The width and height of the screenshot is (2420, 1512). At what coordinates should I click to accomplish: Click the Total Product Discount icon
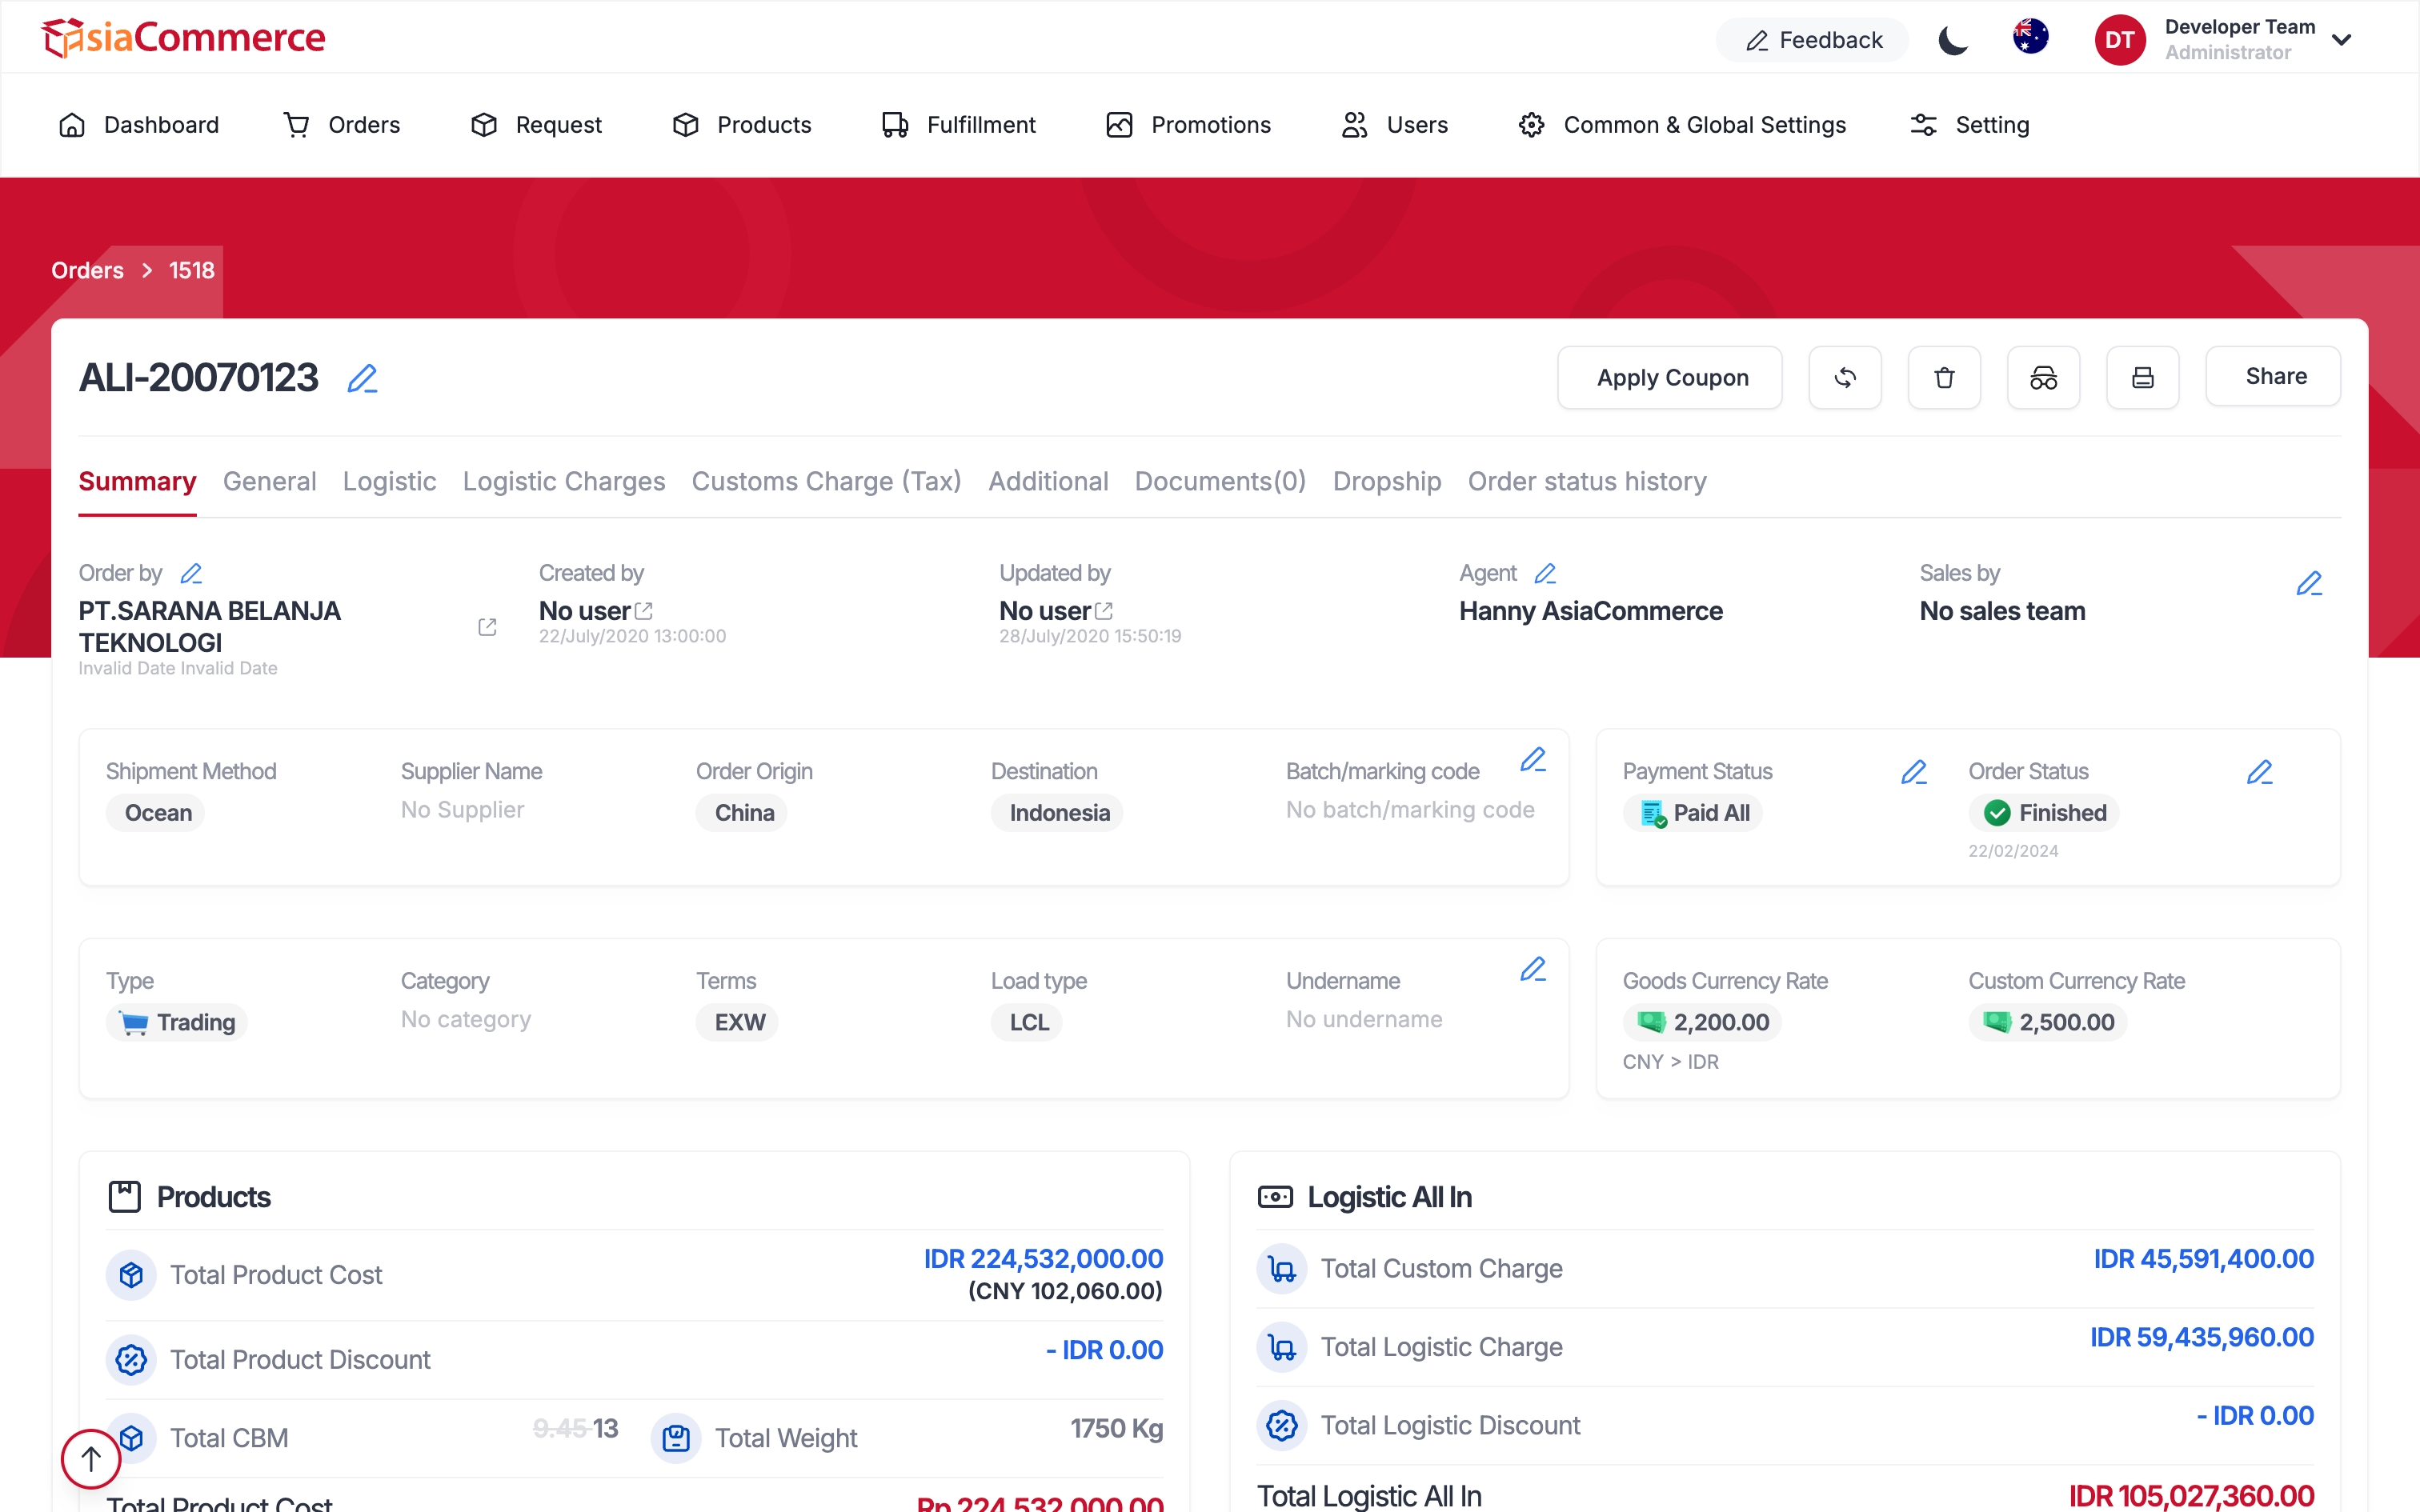[x=131, y=1360]
